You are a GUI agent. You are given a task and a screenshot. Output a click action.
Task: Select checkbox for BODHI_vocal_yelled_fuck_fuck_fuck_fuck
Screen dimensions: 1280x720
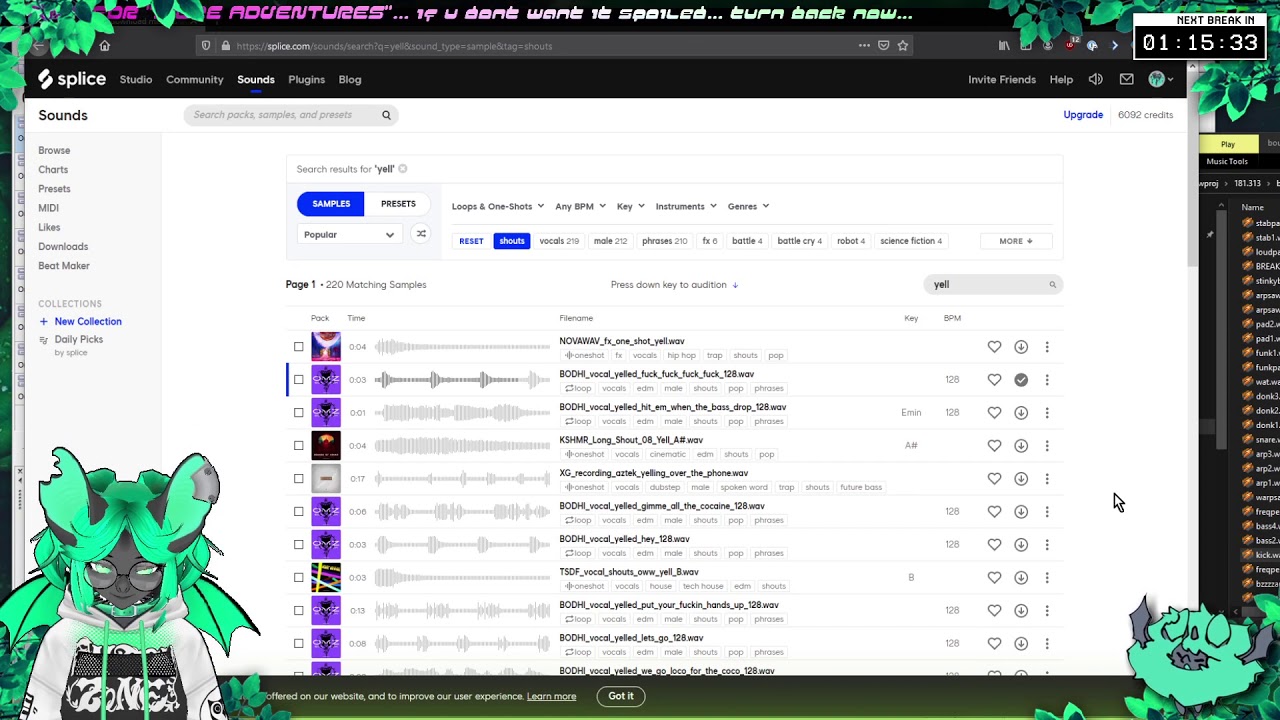(298, 380)
